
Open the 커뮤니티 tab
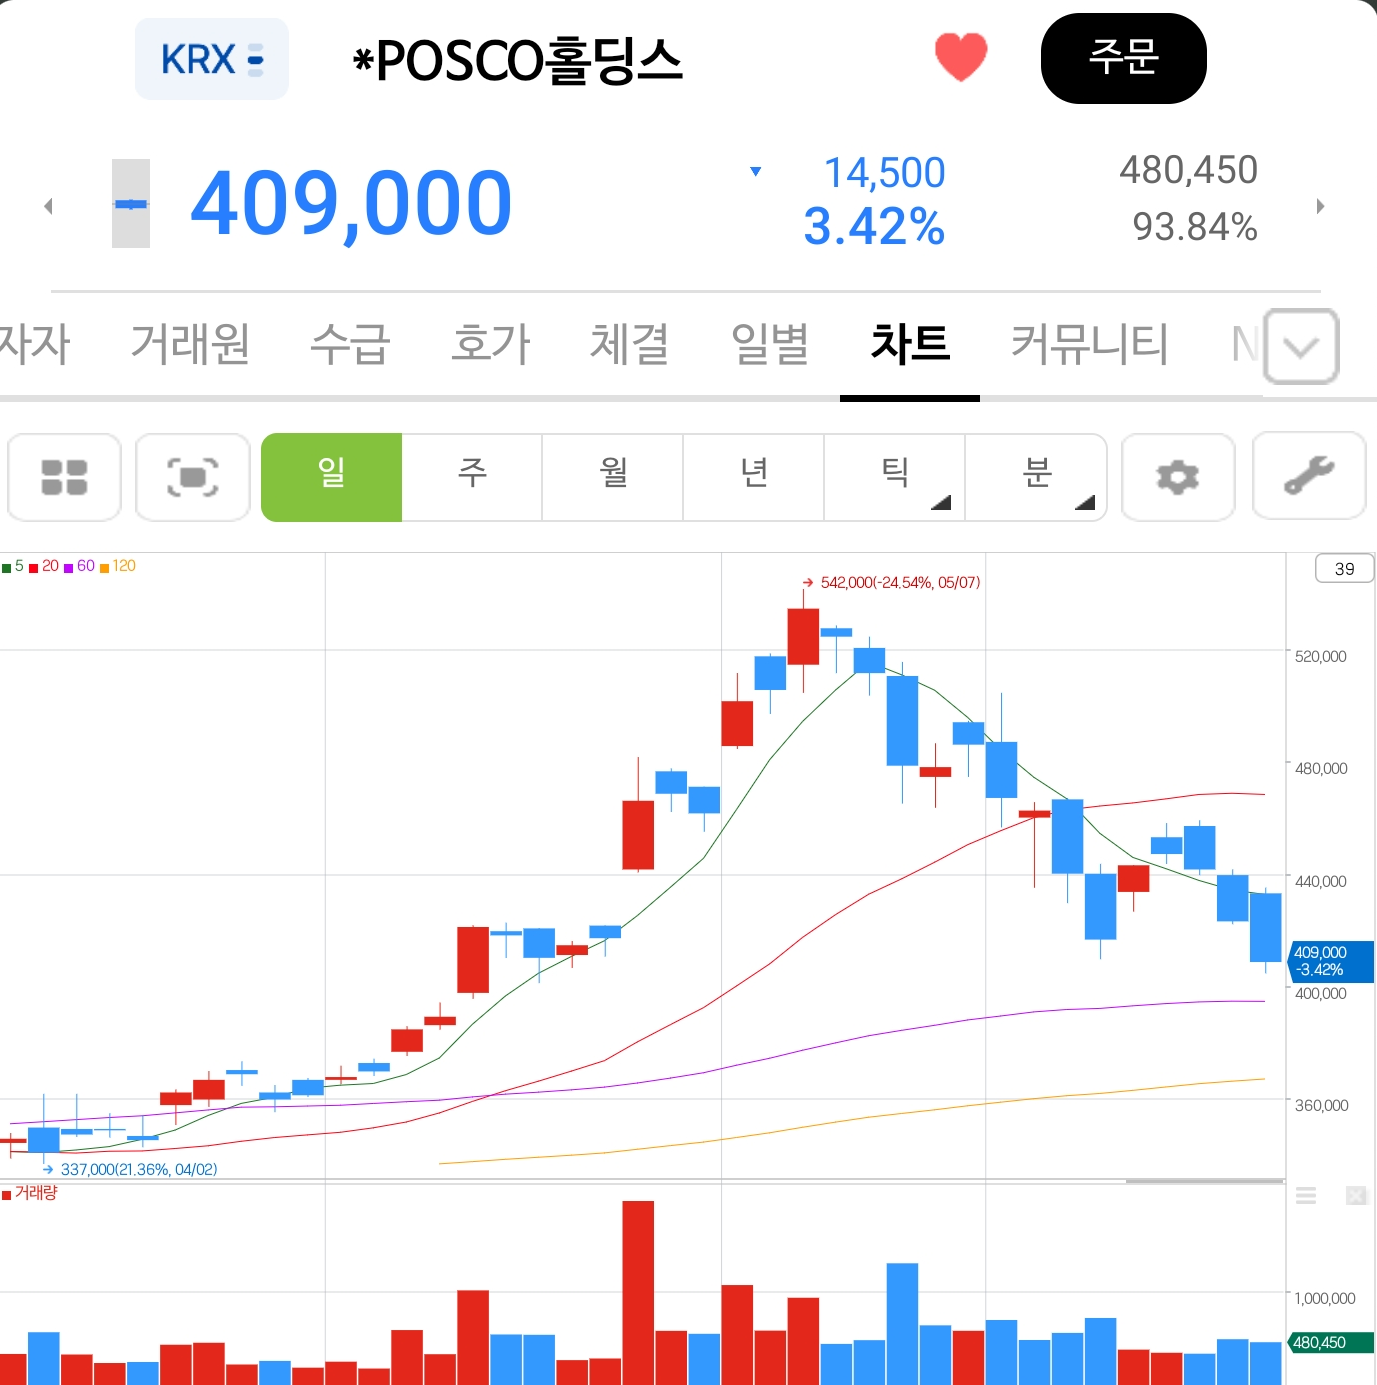coord(1090,344)
